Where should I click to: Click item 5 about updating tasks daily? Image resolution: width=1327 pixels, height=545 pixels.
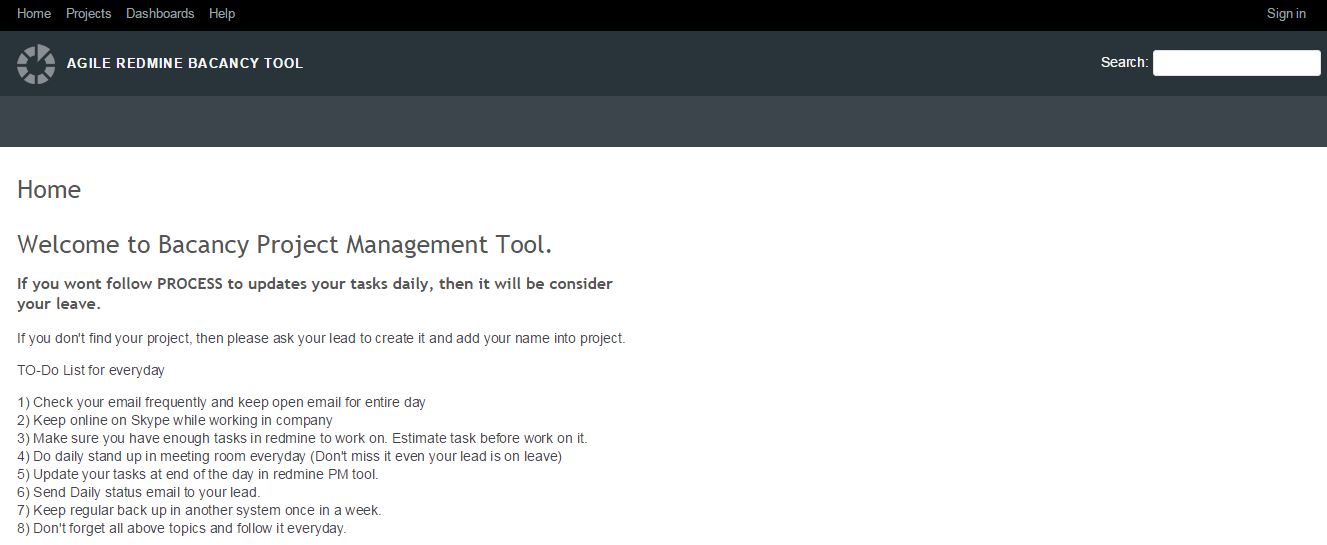(198, 474)
